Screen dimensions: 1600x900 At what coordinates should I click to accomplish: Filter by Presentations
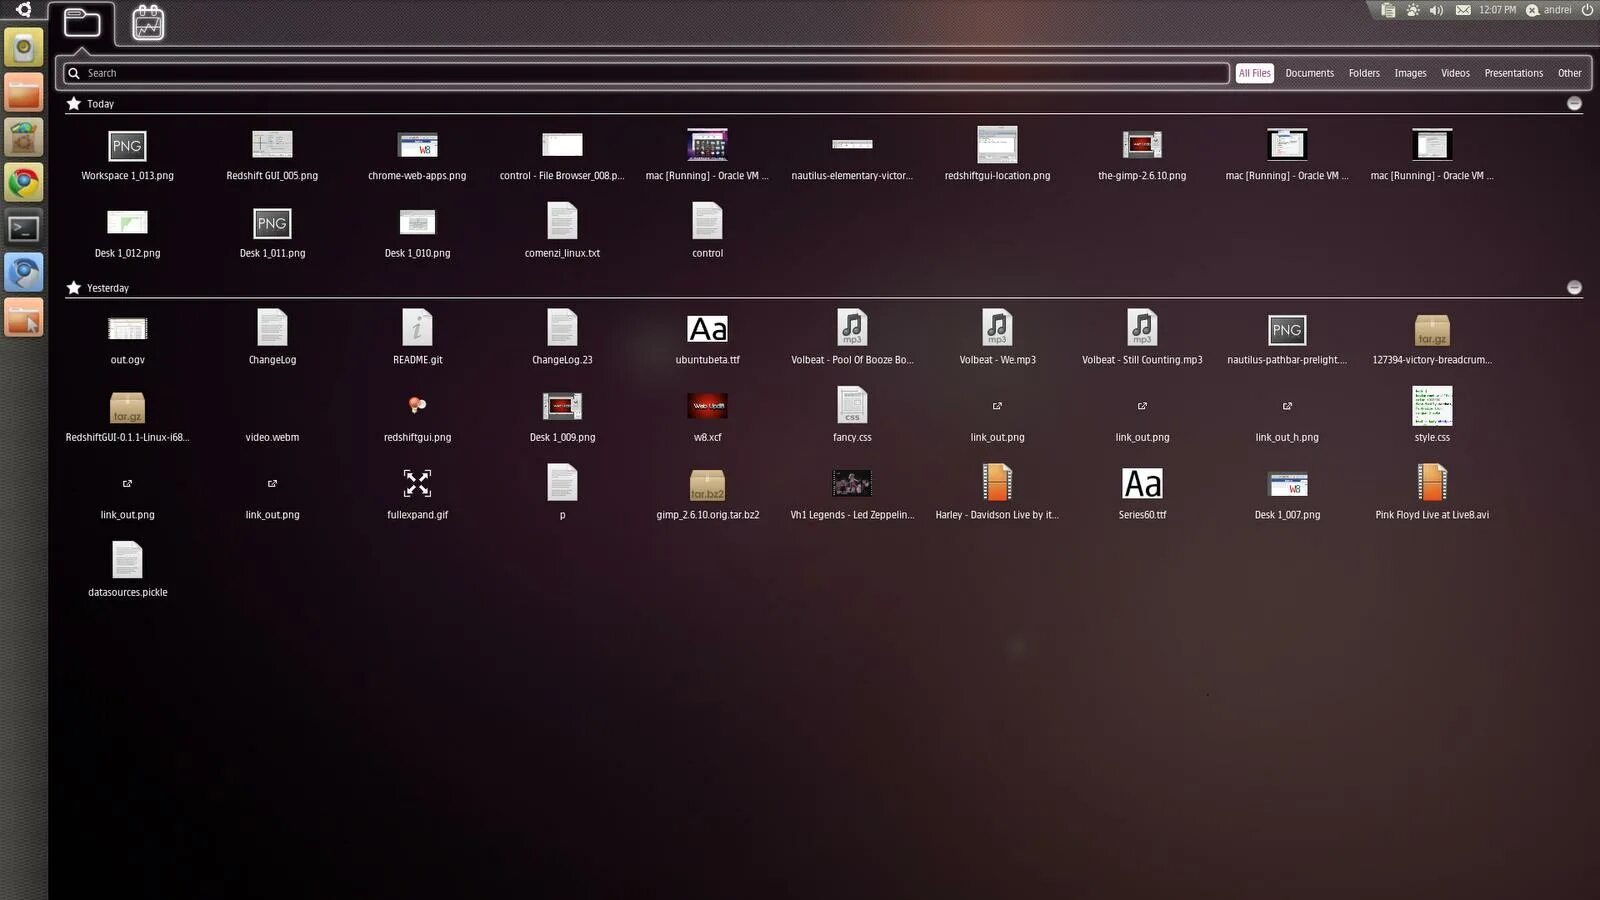coord(1513,73)
